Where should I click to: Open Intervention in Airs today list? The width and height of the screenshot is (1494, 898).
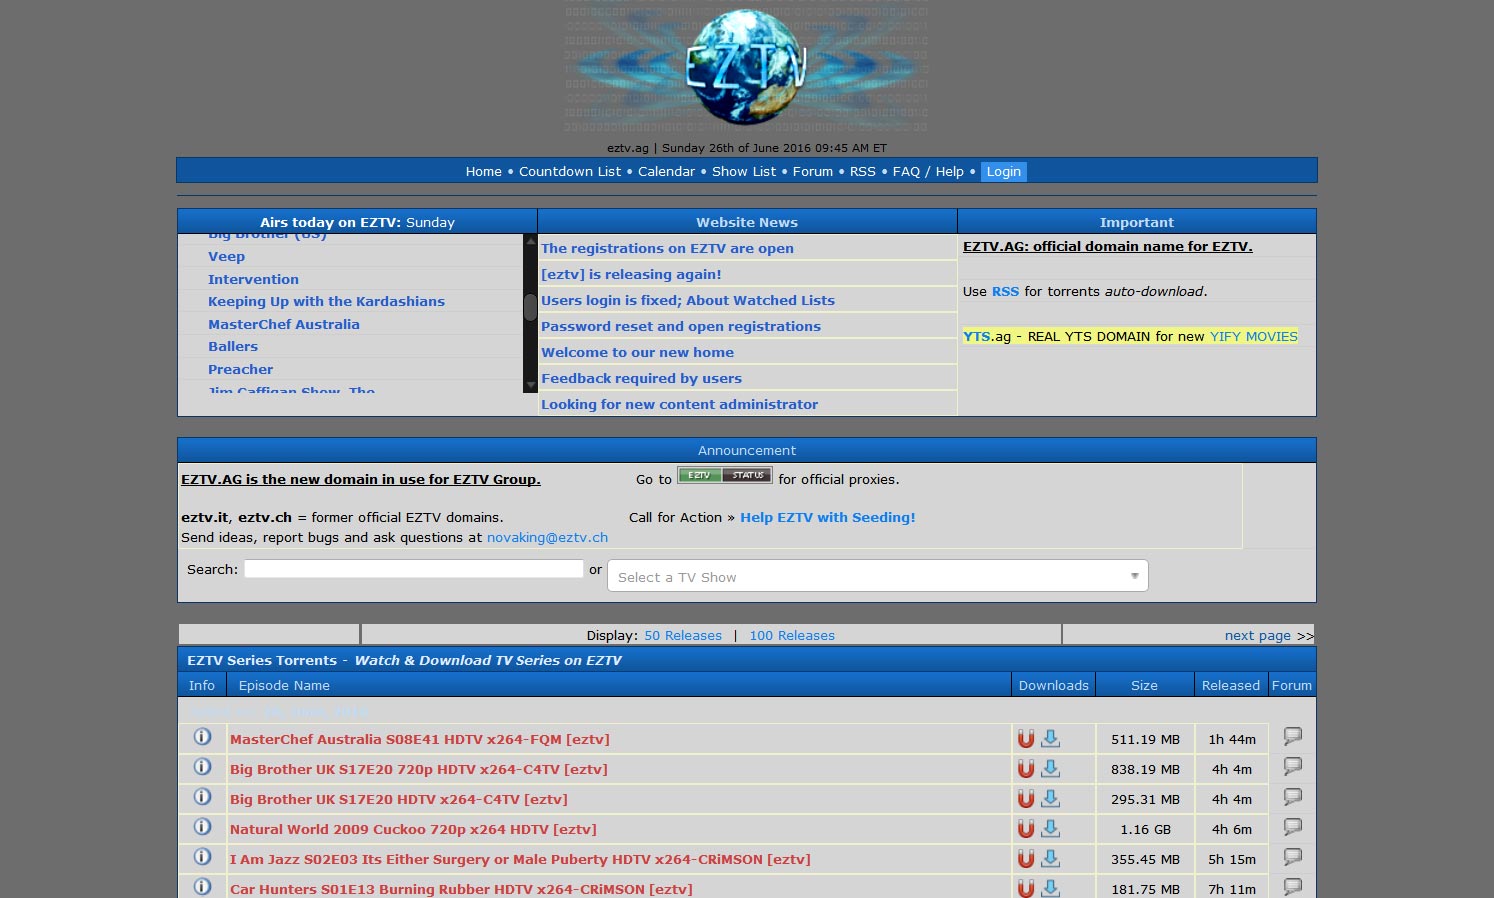253,280
